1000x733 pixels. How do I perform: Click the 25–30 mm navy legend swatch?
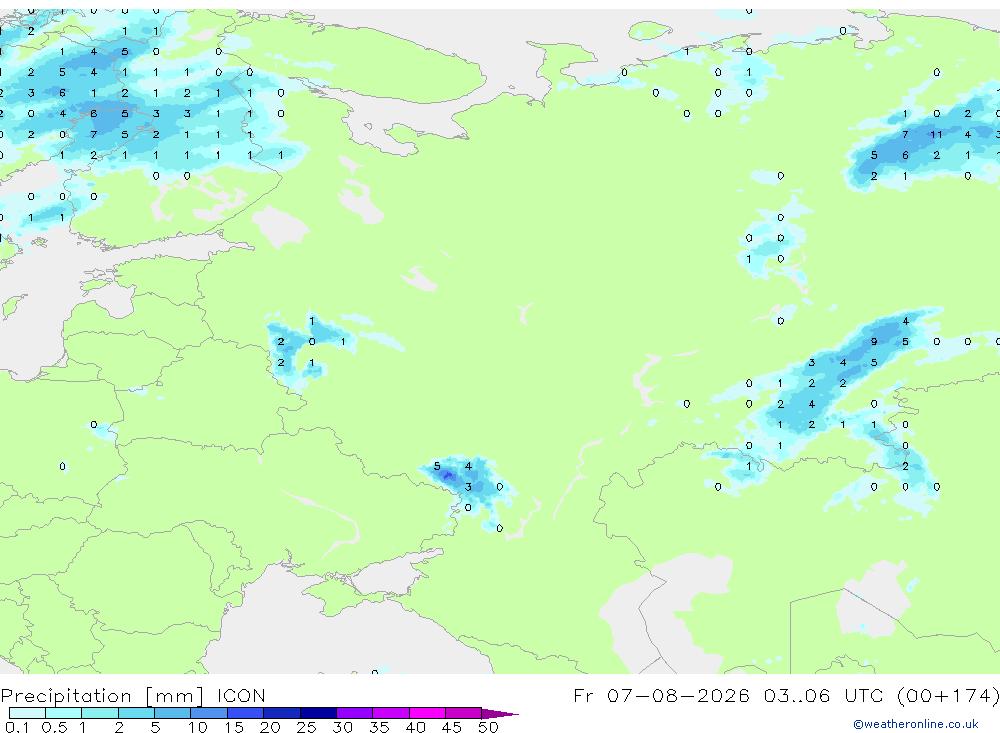[318, 713]
